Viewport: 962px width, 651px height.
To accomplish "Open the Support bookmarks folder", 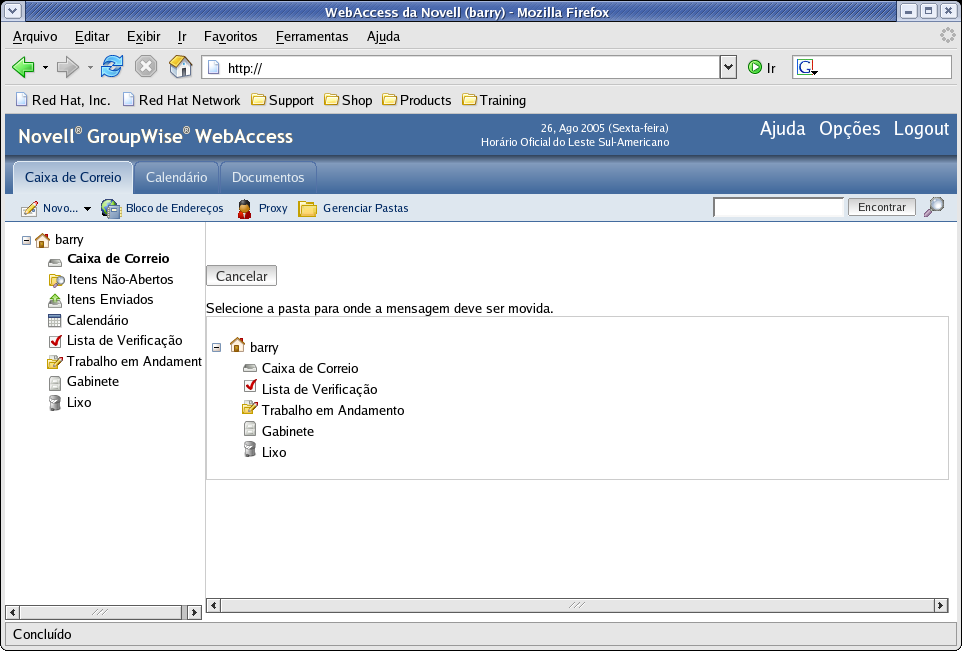I will (283, 100).
